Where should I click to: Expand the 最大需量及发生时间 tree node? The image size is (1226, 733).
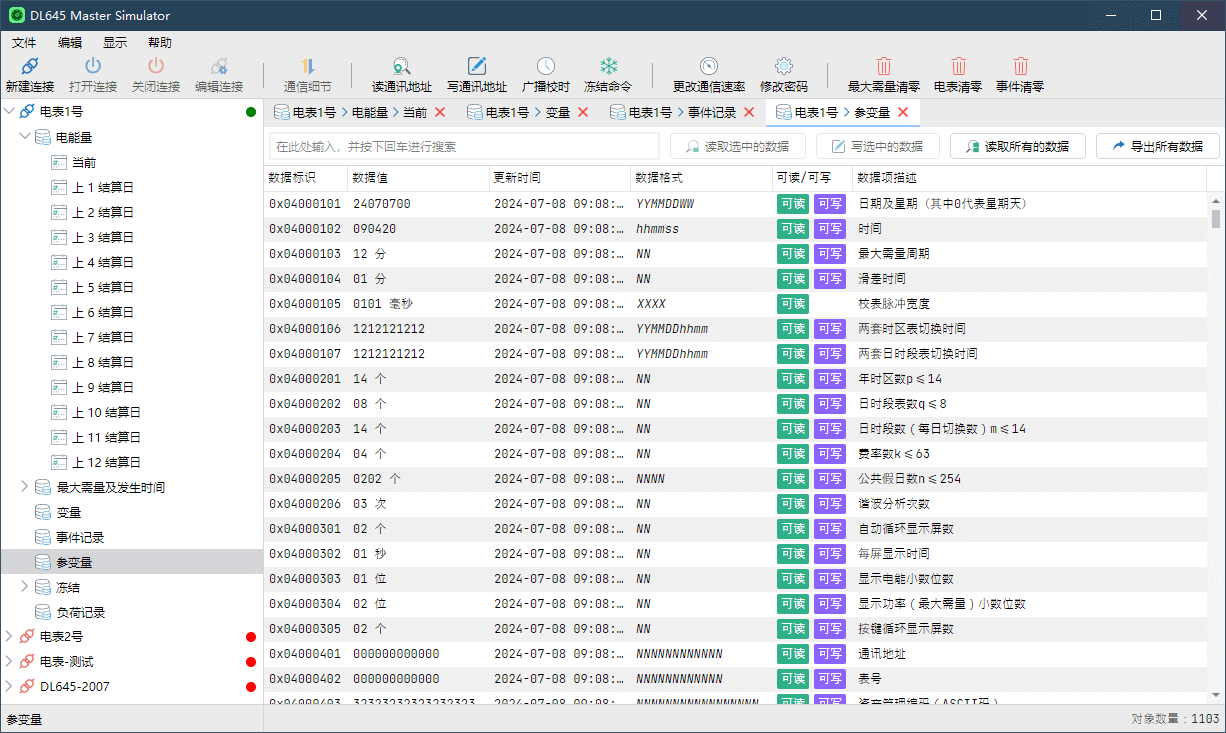[x=25, y=487]
